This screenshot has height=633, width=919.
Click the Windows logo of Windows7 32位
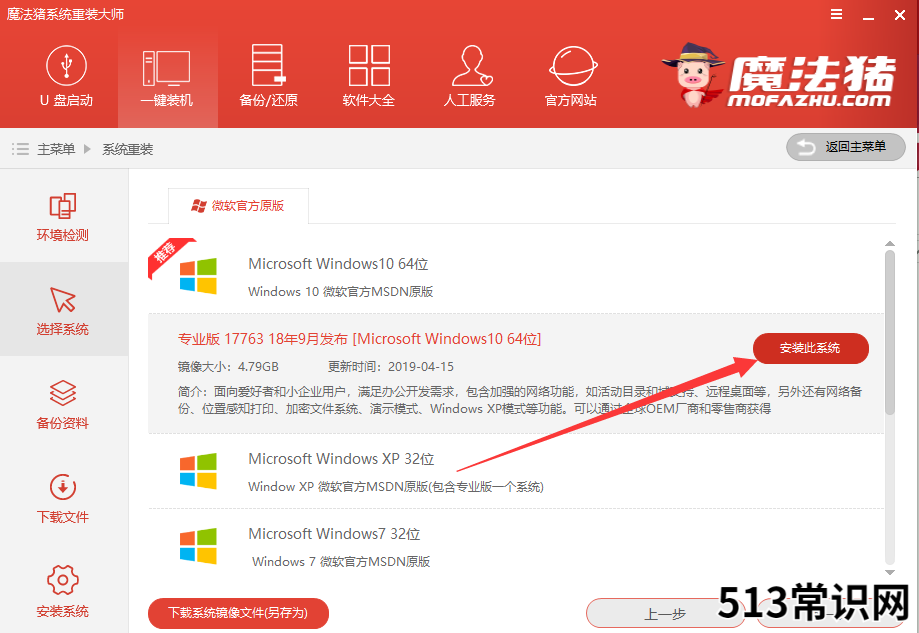pos(198,546)
